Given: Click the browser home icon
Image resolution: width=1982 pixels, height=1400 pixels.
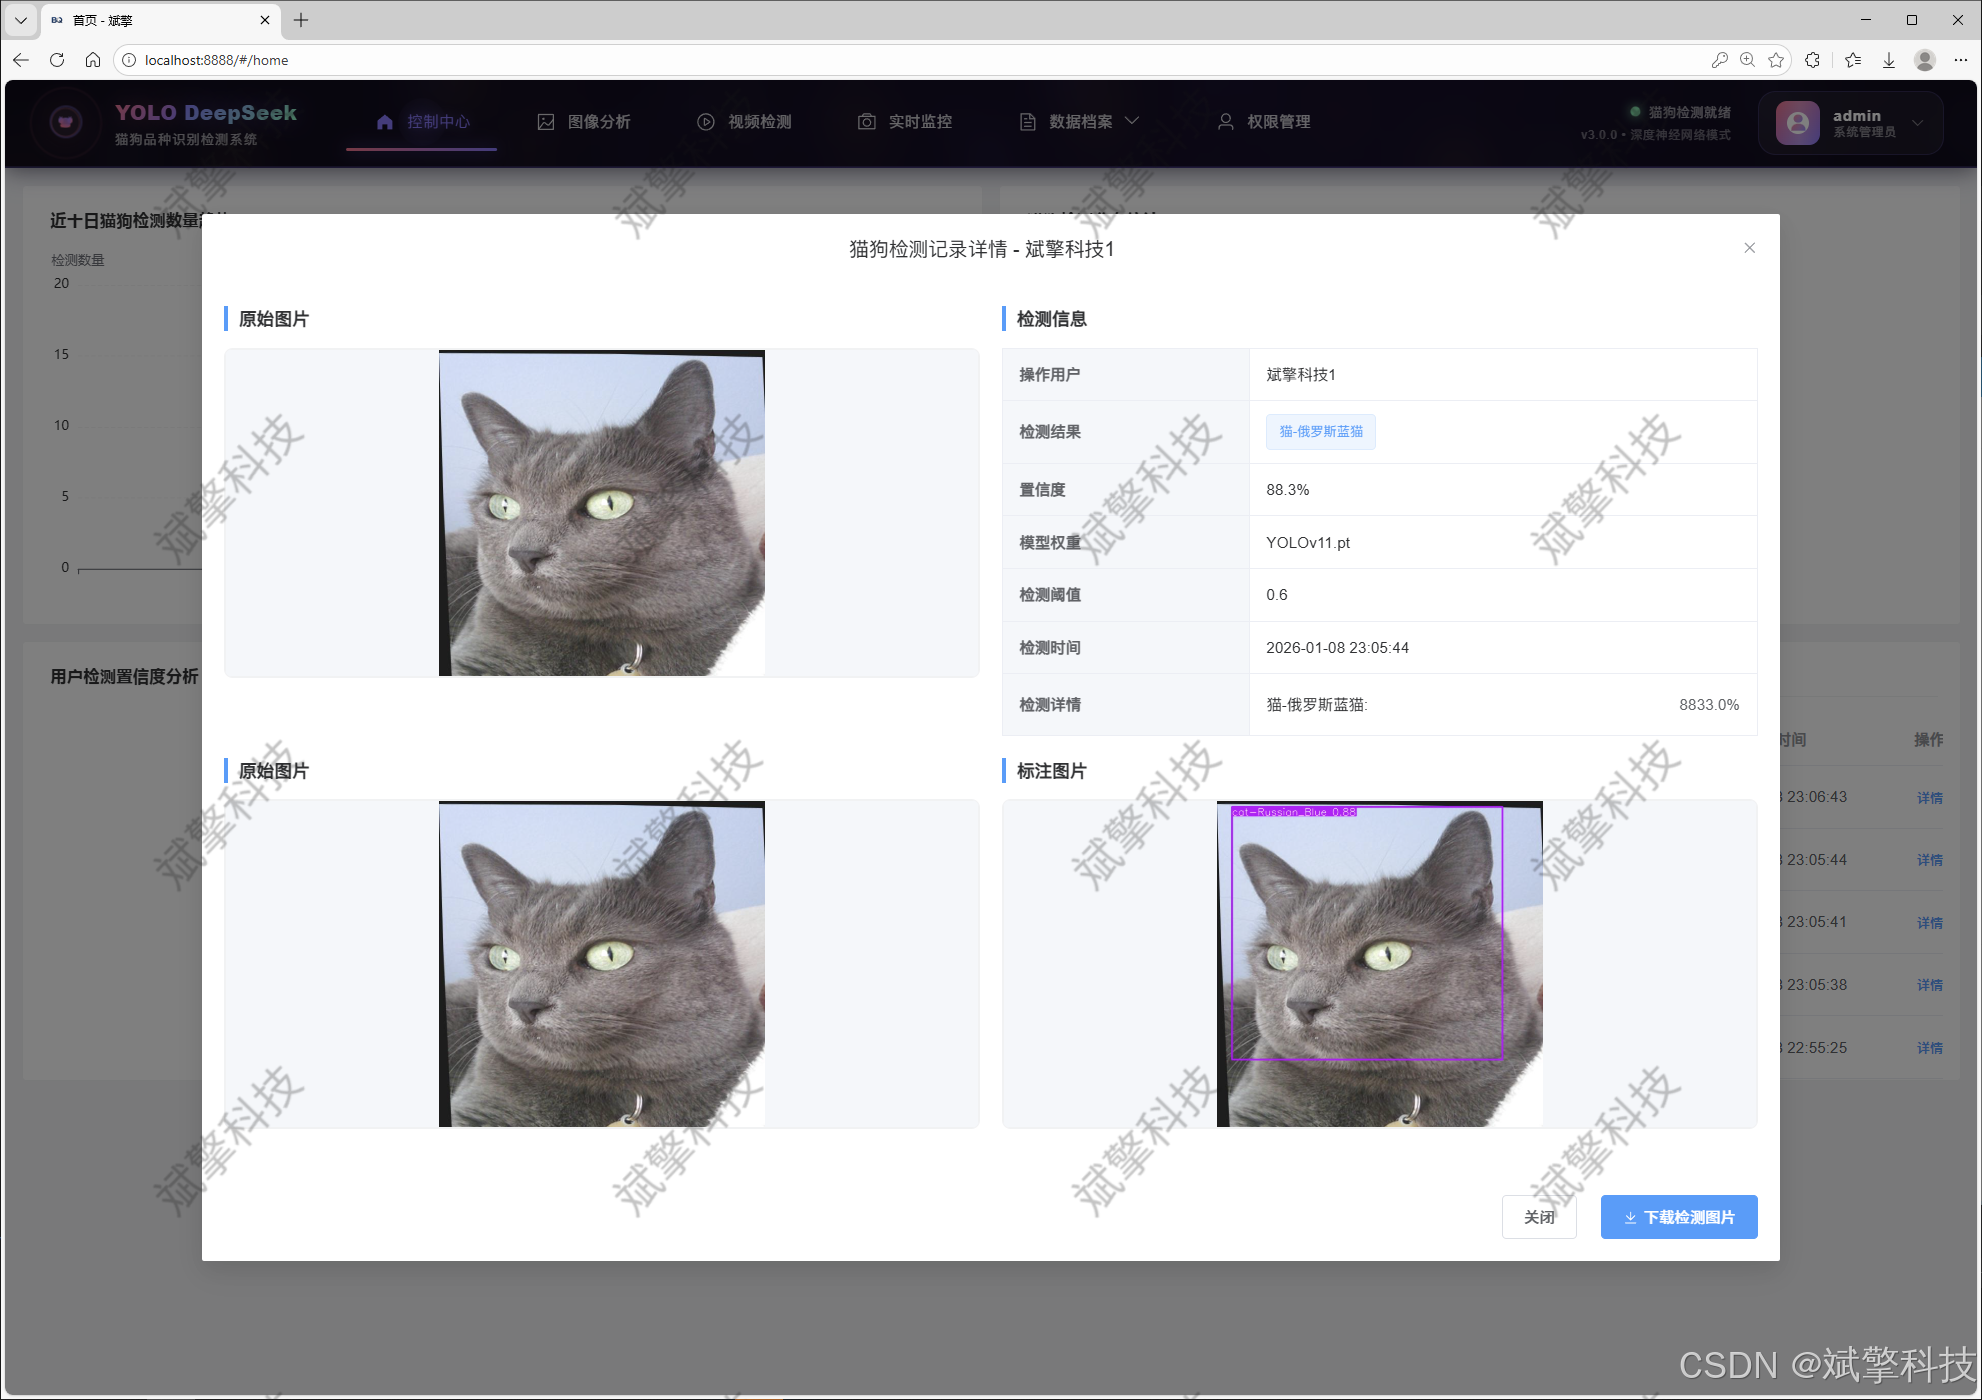Looking at the screenshot, I should [93, 60].
